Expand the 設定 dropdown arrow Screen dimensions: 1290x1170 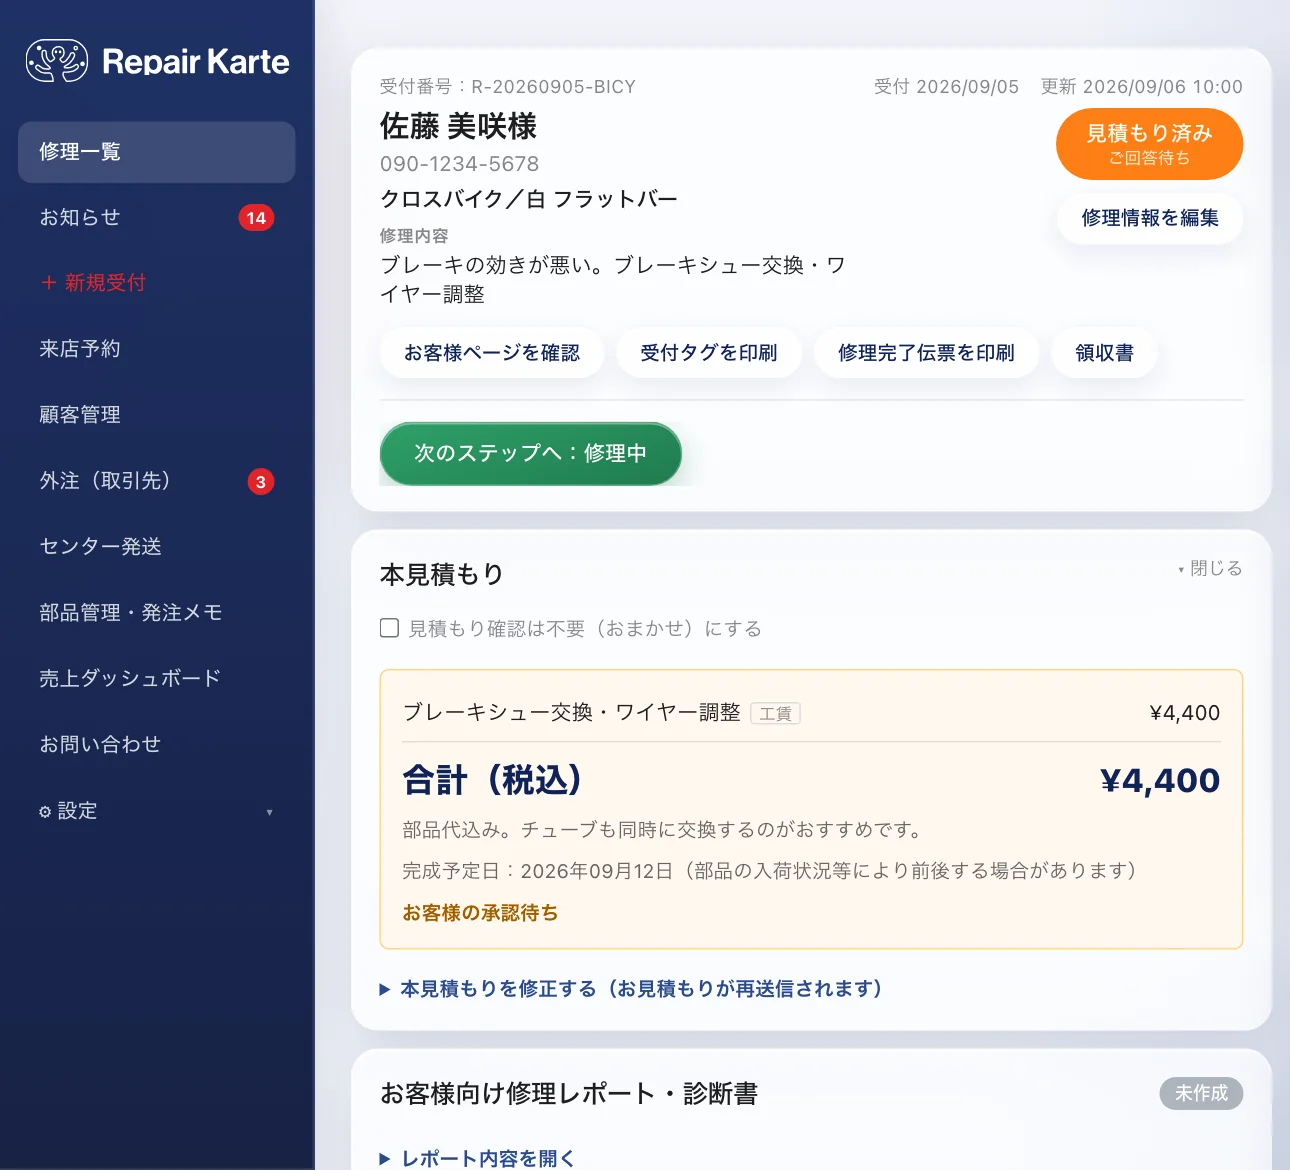[x=269, y=812]
